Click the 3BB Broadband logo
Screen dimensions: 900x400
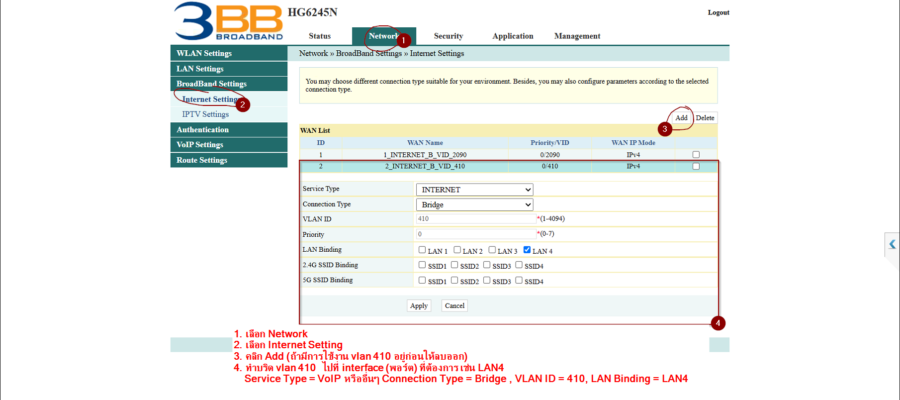[228, 22]
